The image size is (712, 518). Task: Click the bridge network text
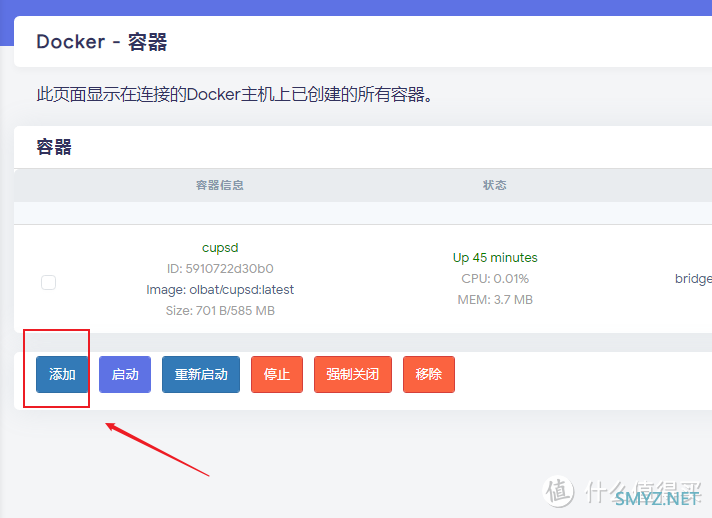(x=693, y=279)
